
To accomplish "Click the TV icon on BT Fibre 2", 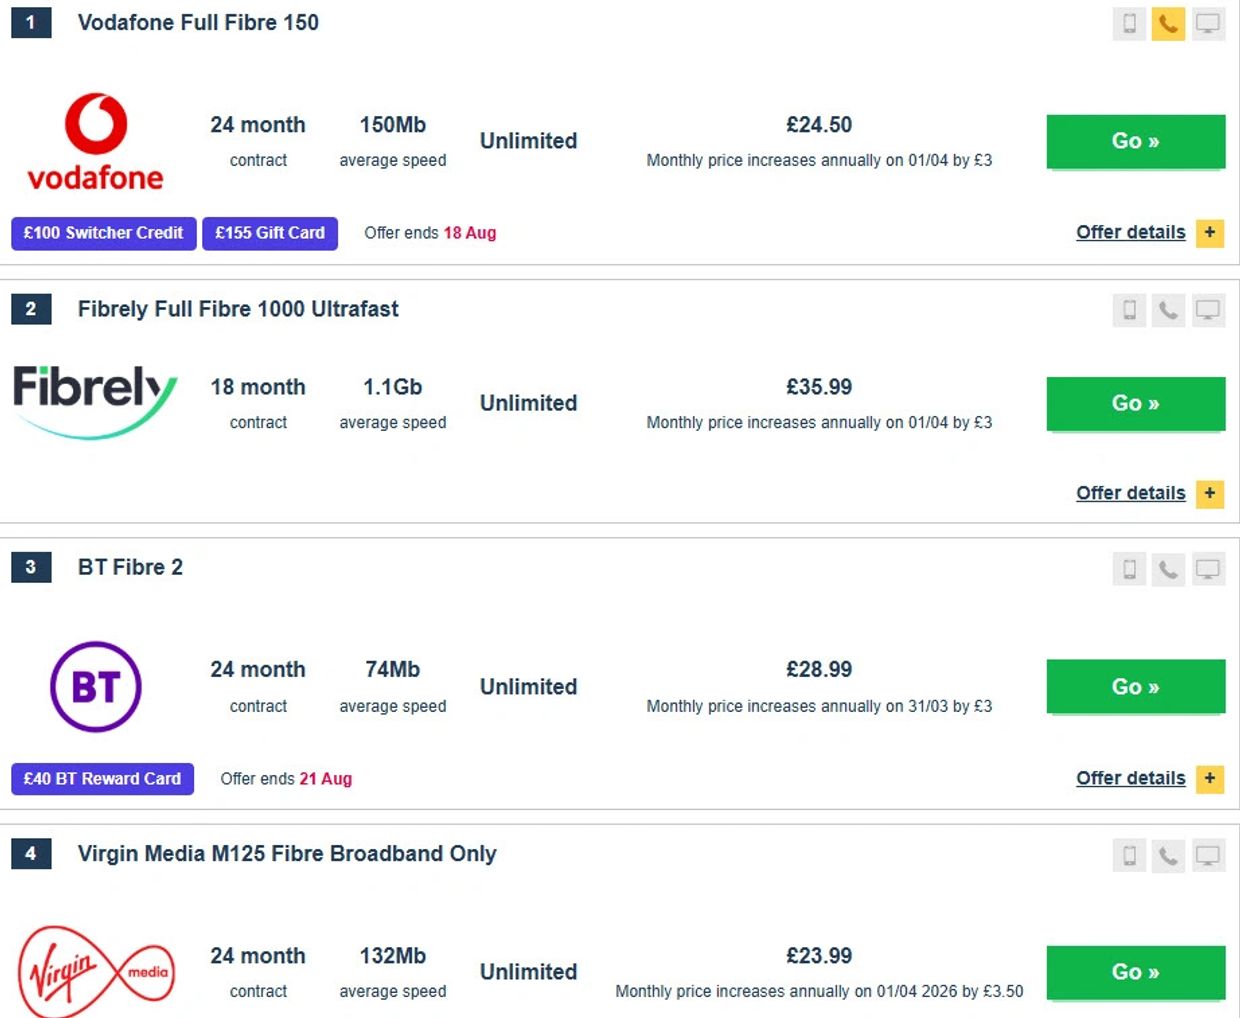I will click(1208, 570).
